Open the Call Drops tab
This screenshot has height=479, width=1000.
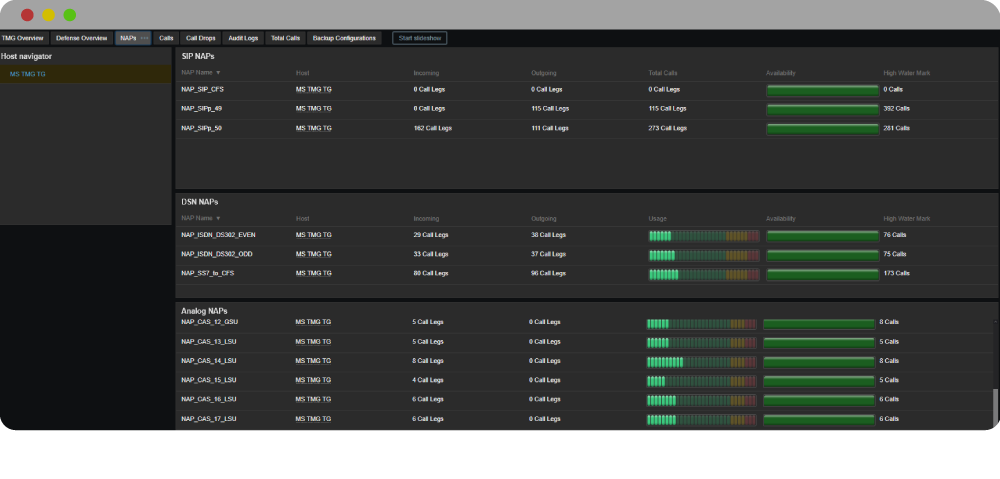click(200, 38)
